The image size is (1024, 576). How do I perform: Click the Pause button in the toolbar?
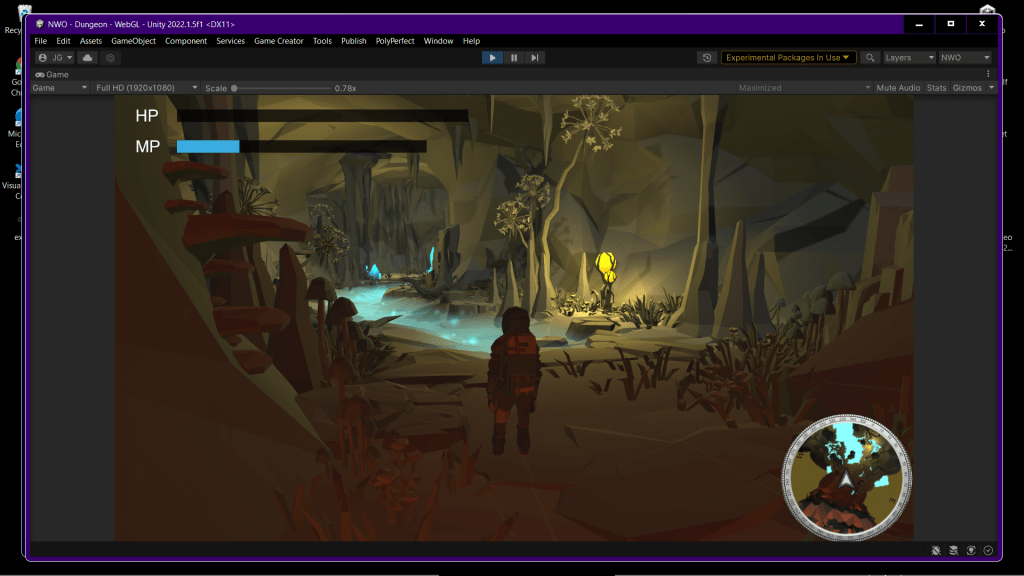514,58
